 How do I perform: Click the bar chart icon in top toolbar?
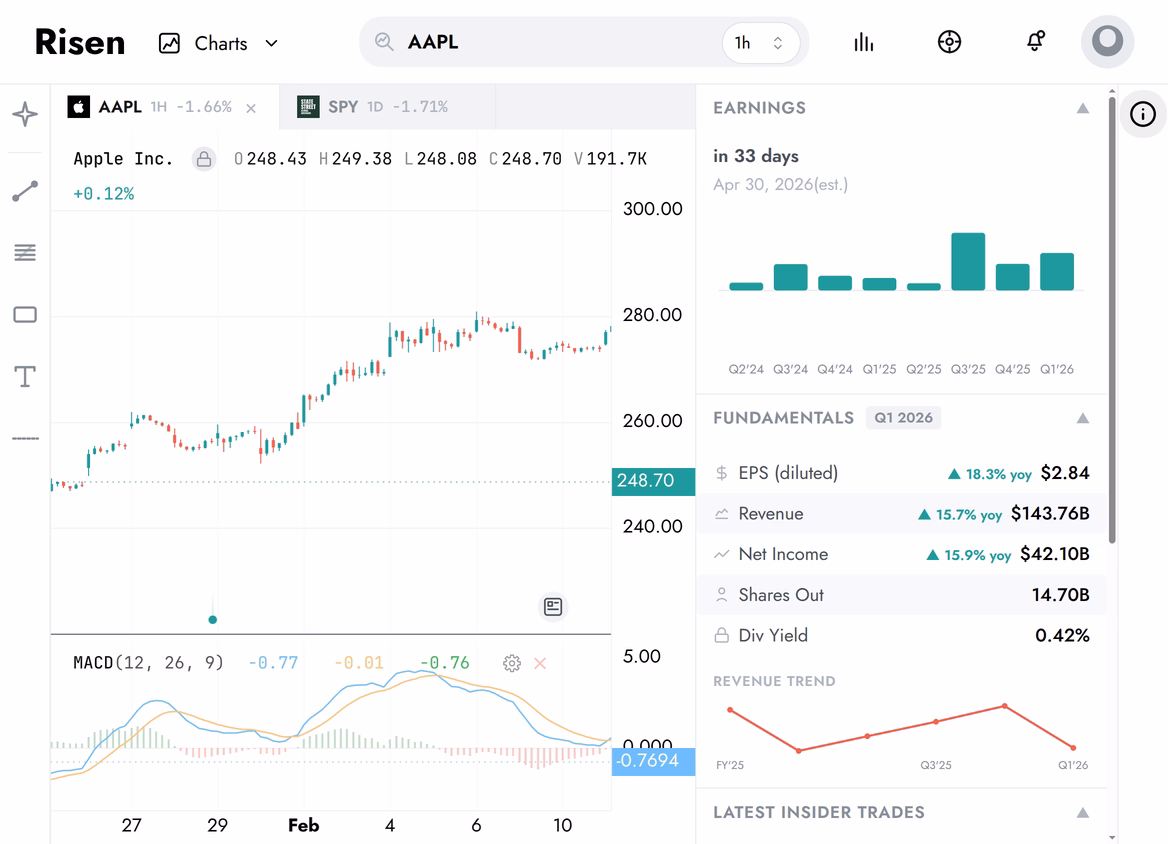point(863,41)
